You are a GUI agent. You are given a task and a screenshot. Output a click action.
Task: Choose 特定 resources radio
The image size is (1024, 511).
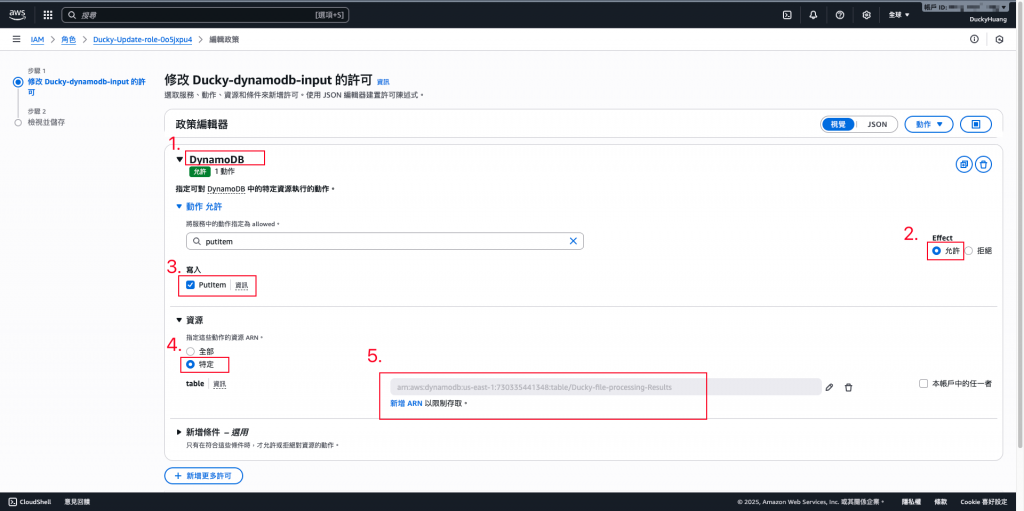coord(191,364)
